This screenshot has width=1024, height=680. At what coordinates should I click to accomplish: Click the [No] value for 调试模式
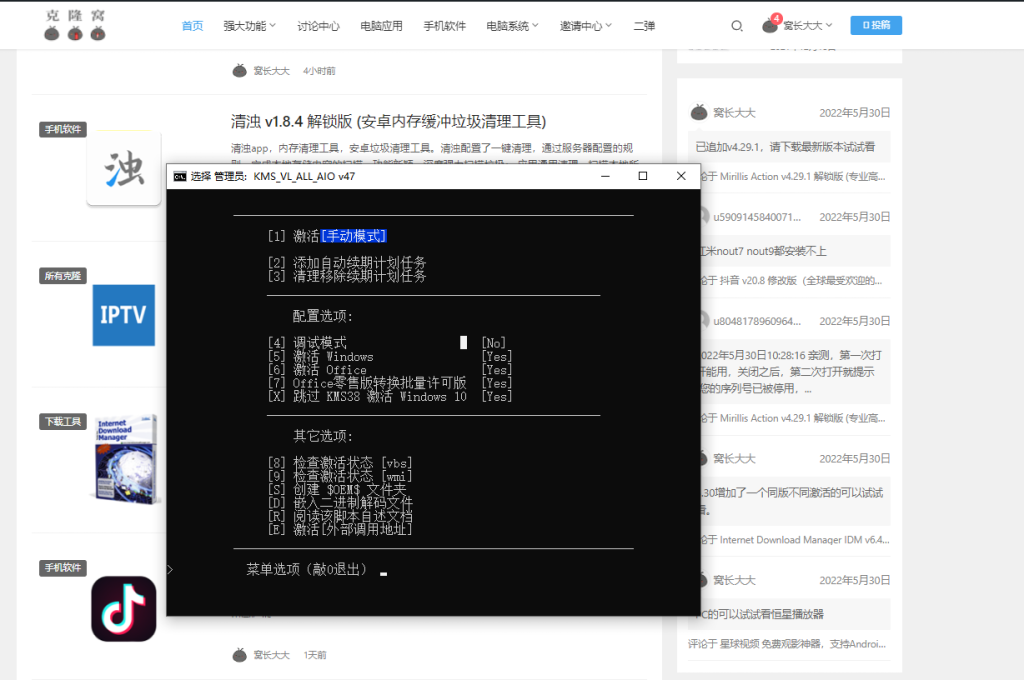pyautogui.click(x=494, y=343)
